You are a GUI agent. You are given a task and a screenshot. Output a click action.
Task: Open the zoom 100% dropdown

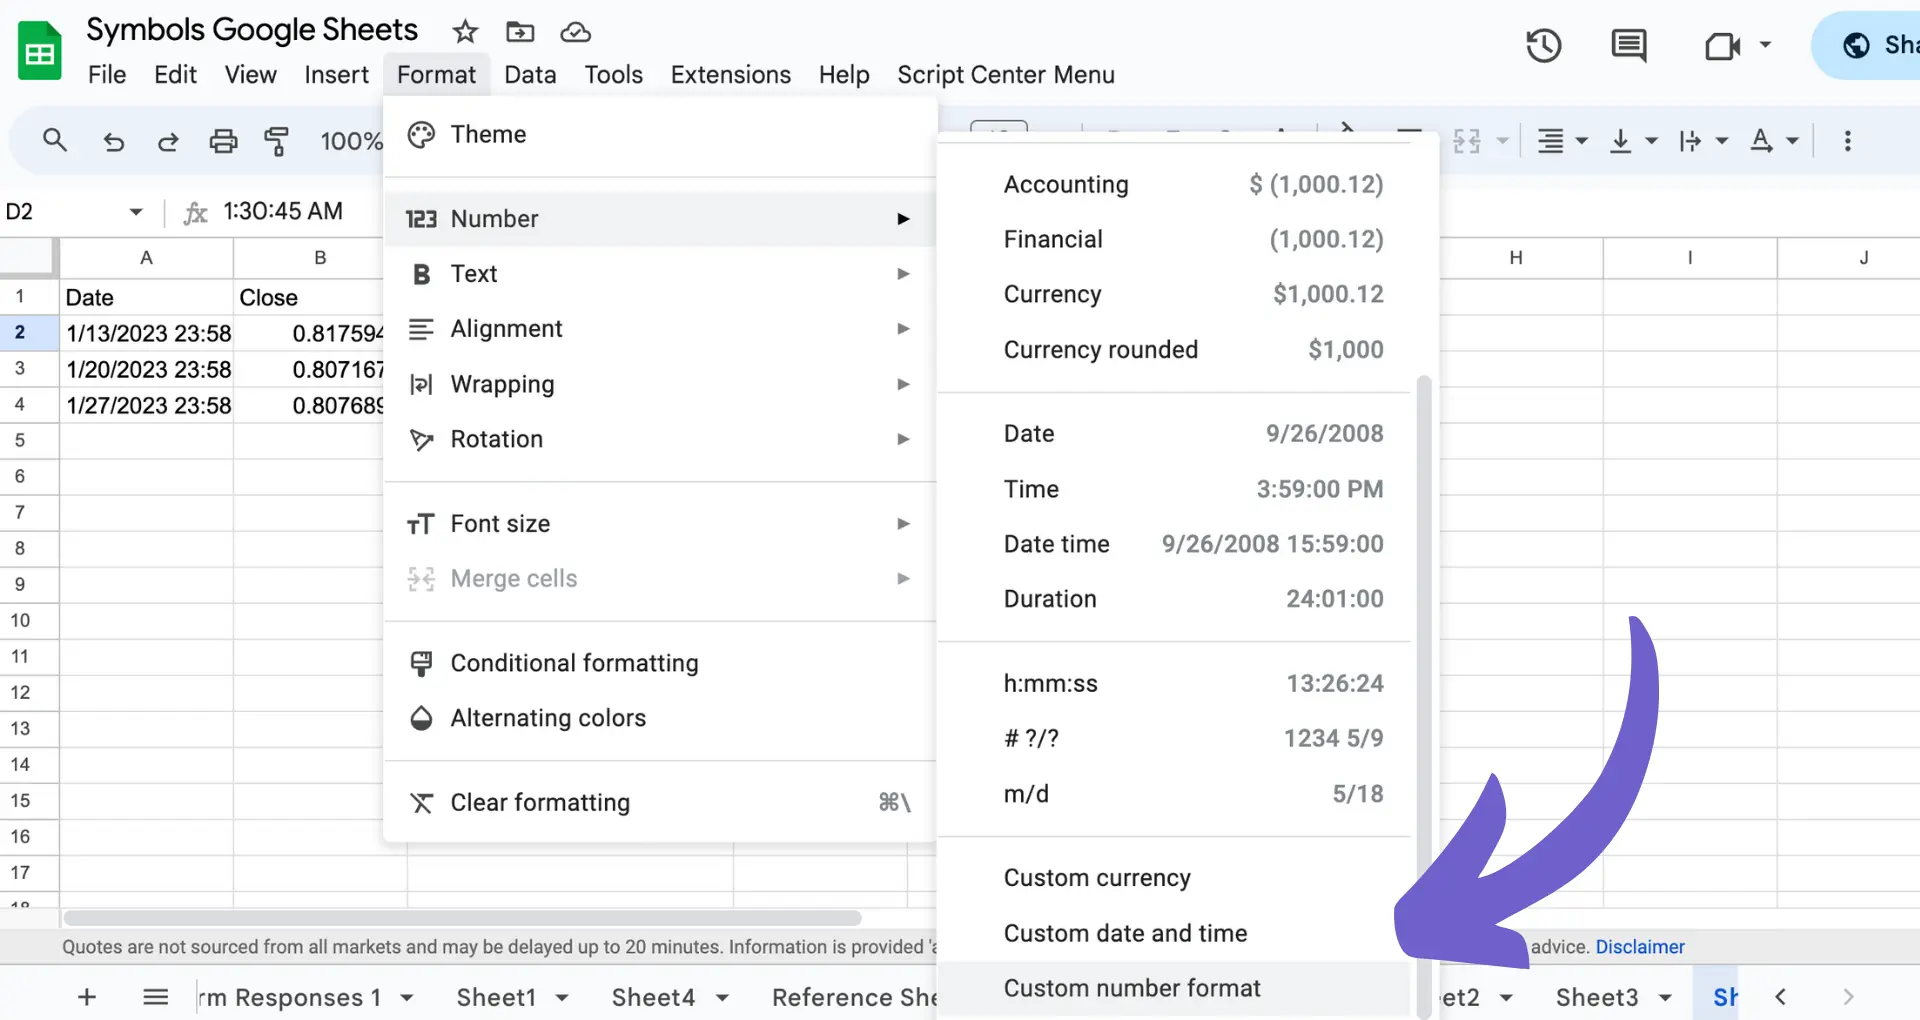(x=350, y=141)
